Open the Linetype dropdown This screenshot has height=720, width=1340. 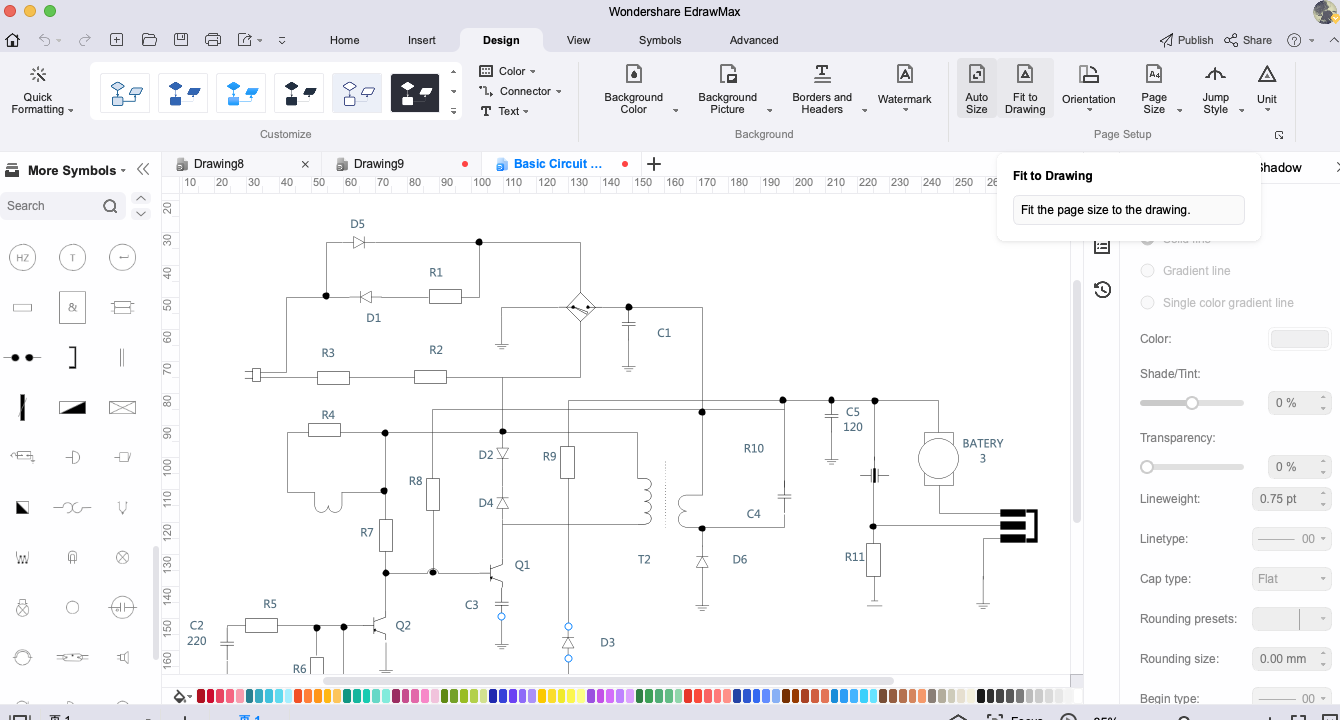point(1291,539)
